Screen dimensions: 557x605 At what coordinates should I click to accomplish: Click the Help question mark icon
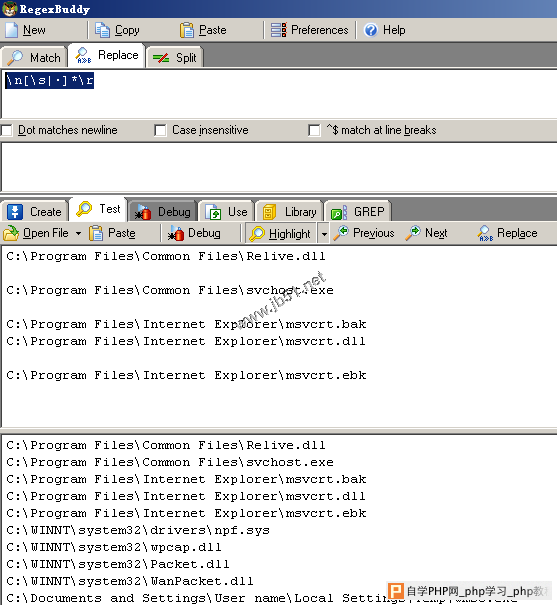pyautogui.click(x=371, y=30)
